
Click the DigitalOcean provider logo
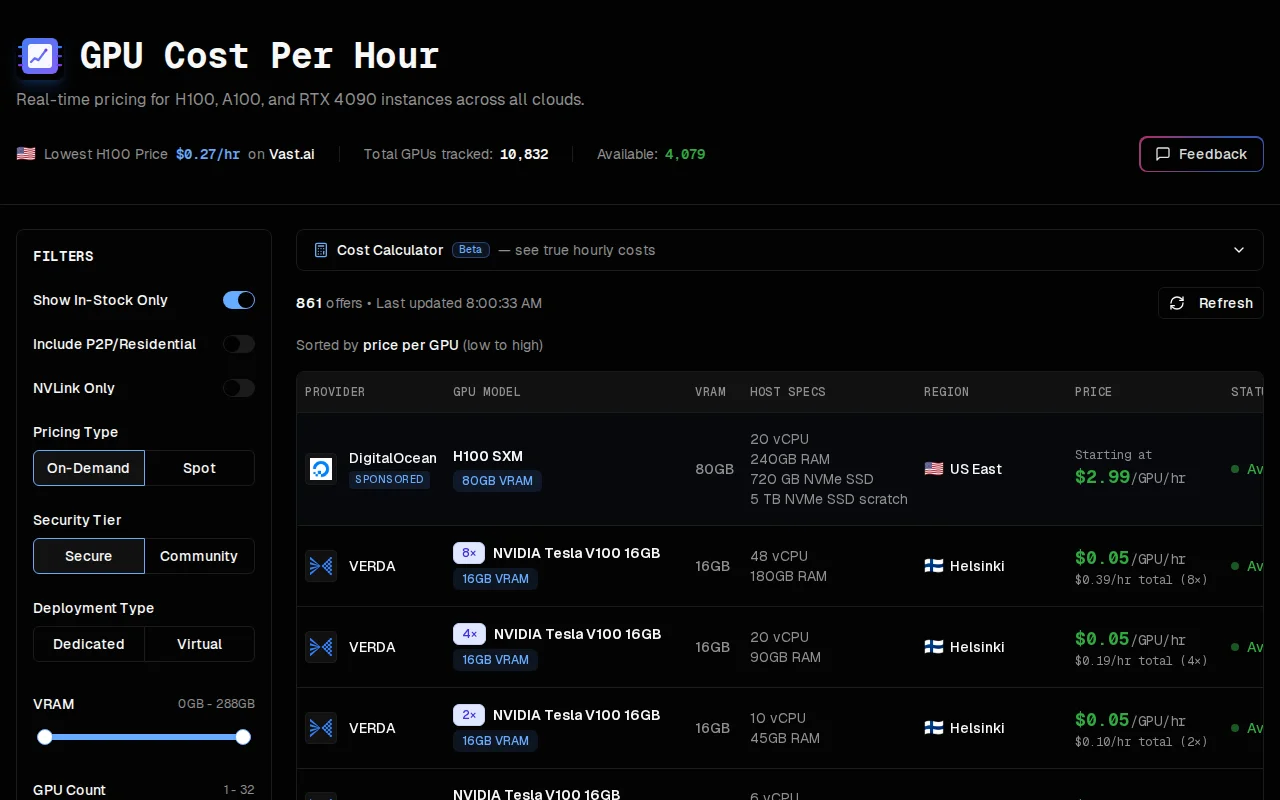click(x=321, y=469)
